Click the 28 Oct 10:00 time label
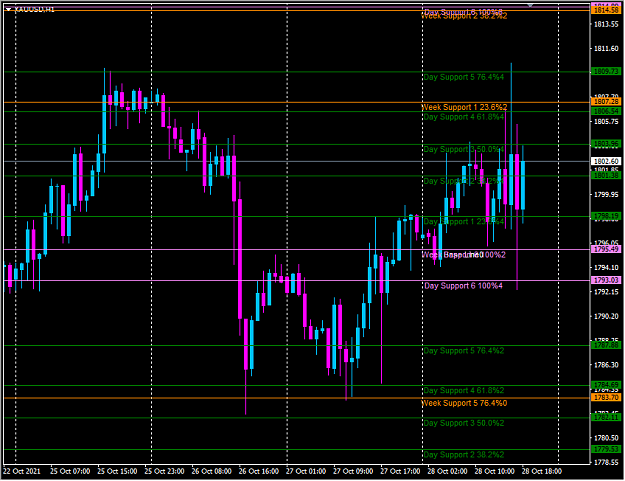This screenshot has height=481, width=625. [x=495, y=471]
